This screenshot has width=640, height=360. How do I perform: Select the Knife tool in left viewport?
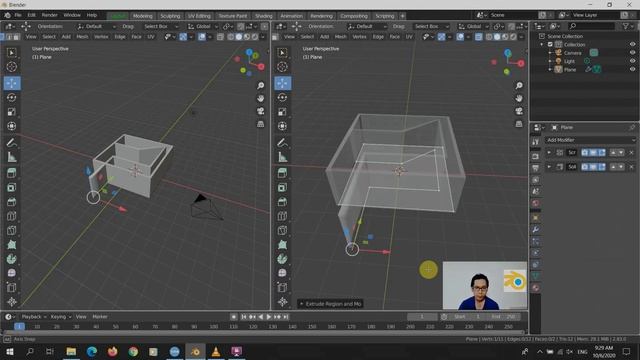click(x=11, y=231)
